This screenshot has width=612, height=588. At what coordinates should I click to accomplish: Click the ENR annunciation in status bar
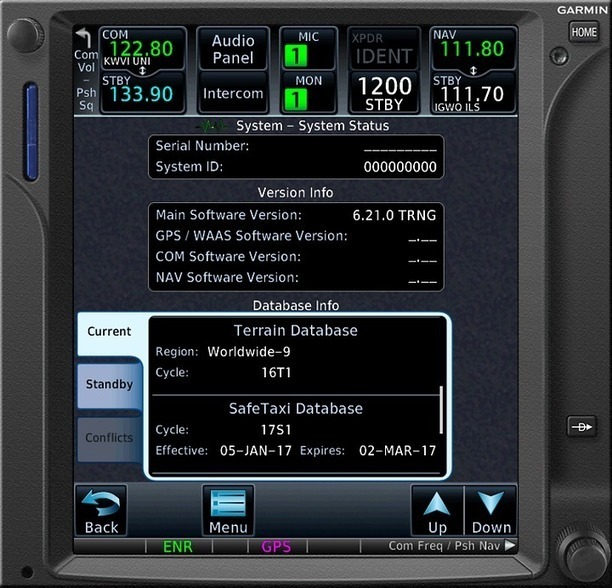(x=178, y=547)
